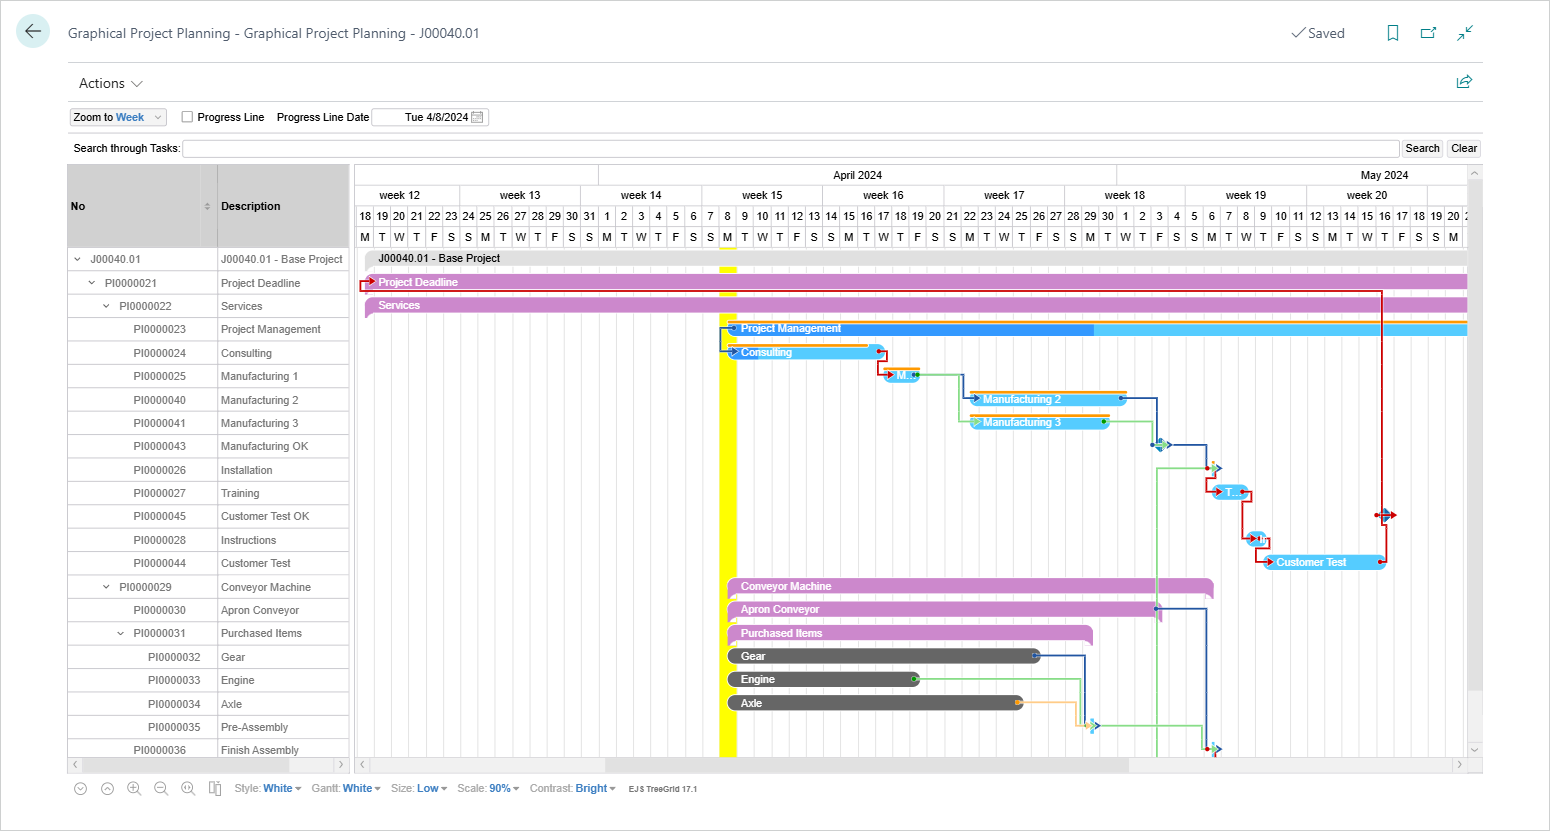Click the fit-to-view zoom icon in footer
The width and height of the screenshot is (1550, 831).
188,788
